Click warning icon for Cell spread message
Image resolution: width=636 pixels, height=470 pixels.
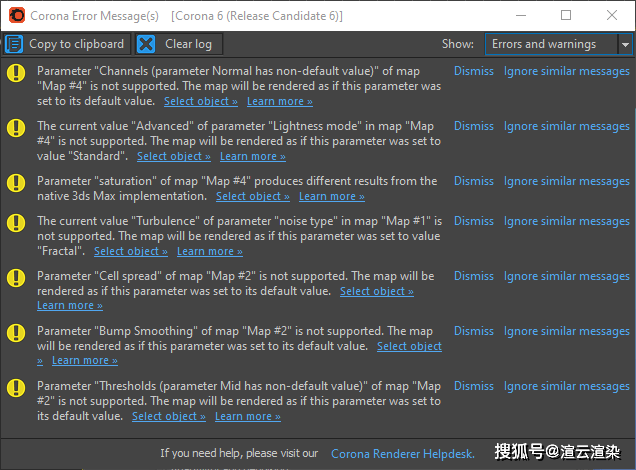(x=16, y=278)
